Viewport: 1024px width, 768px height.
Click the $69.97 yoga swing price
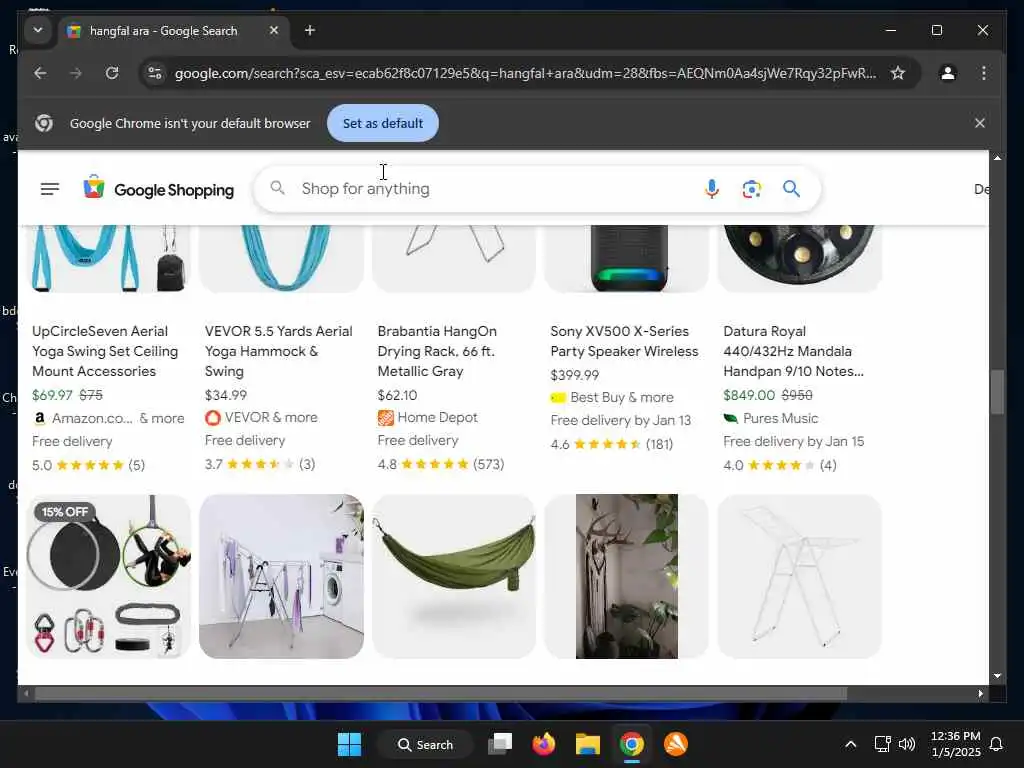[52, 395]
